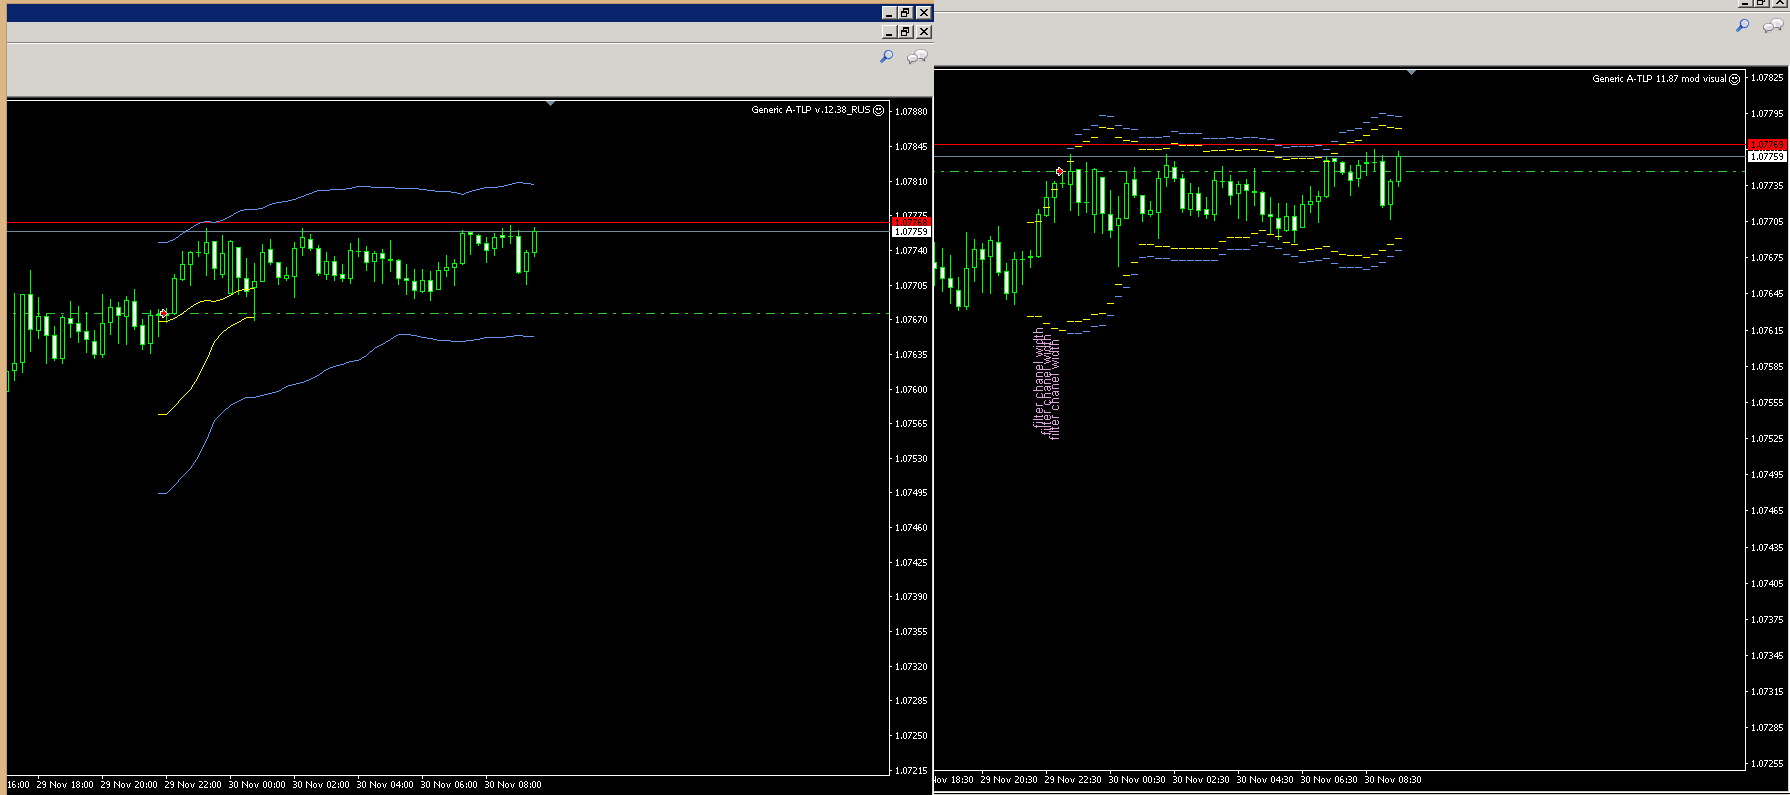Click the 1.07810 price scale label
Viewport: 1790px width, 795px height.
click(x=911, y=182)
